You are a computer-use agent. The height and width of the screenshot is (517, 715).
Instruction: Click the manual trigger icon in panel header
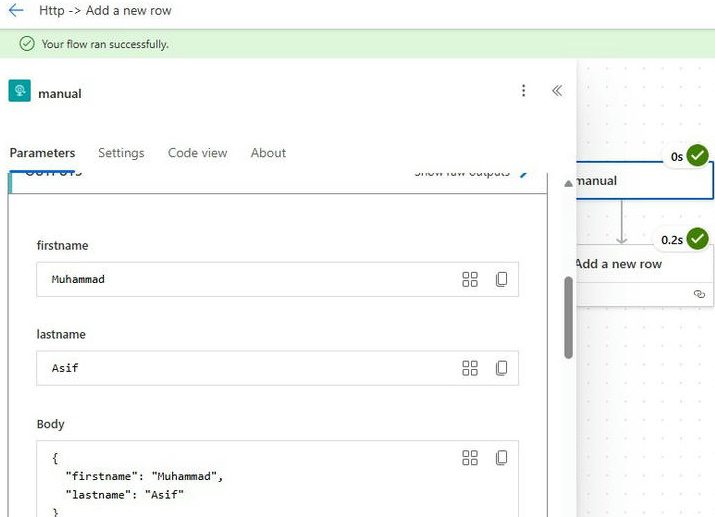click(x=19, y=92)
